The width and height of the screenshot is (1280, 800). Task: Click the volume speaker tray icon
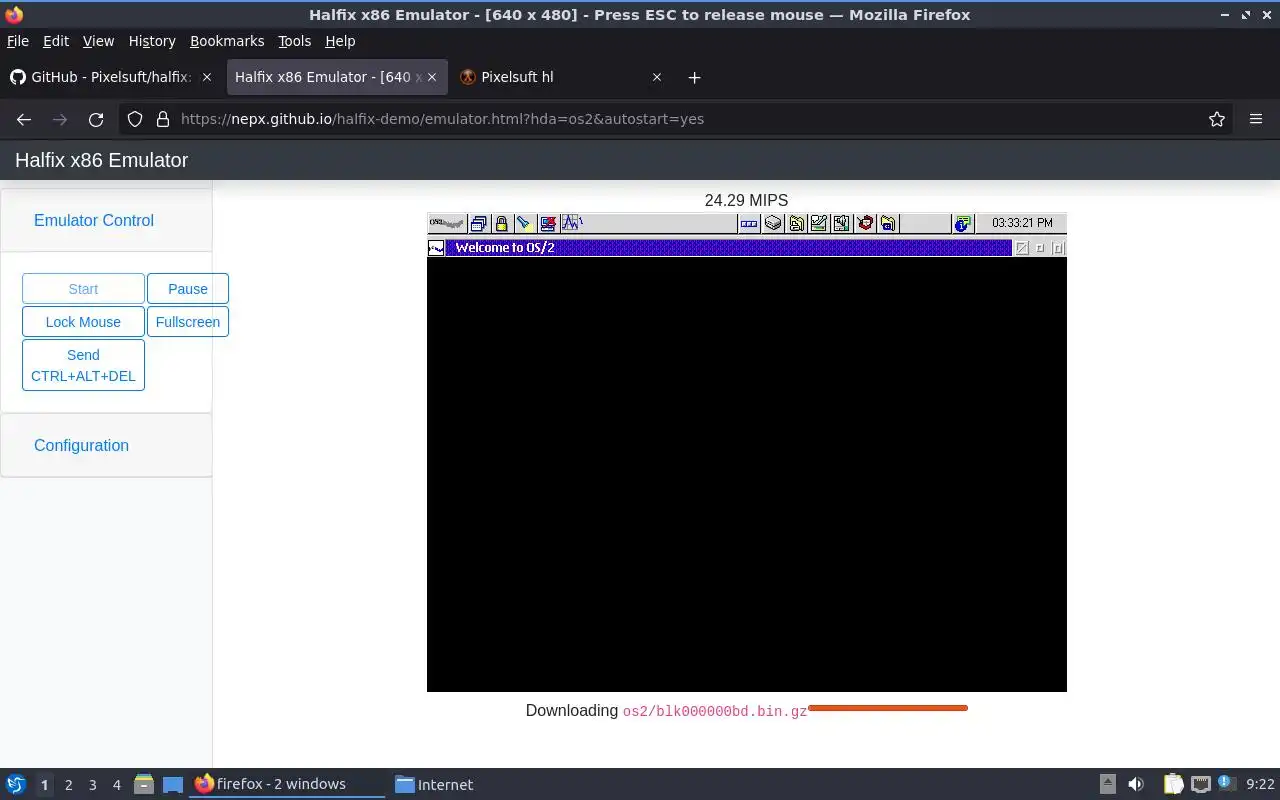point(1136,784)
